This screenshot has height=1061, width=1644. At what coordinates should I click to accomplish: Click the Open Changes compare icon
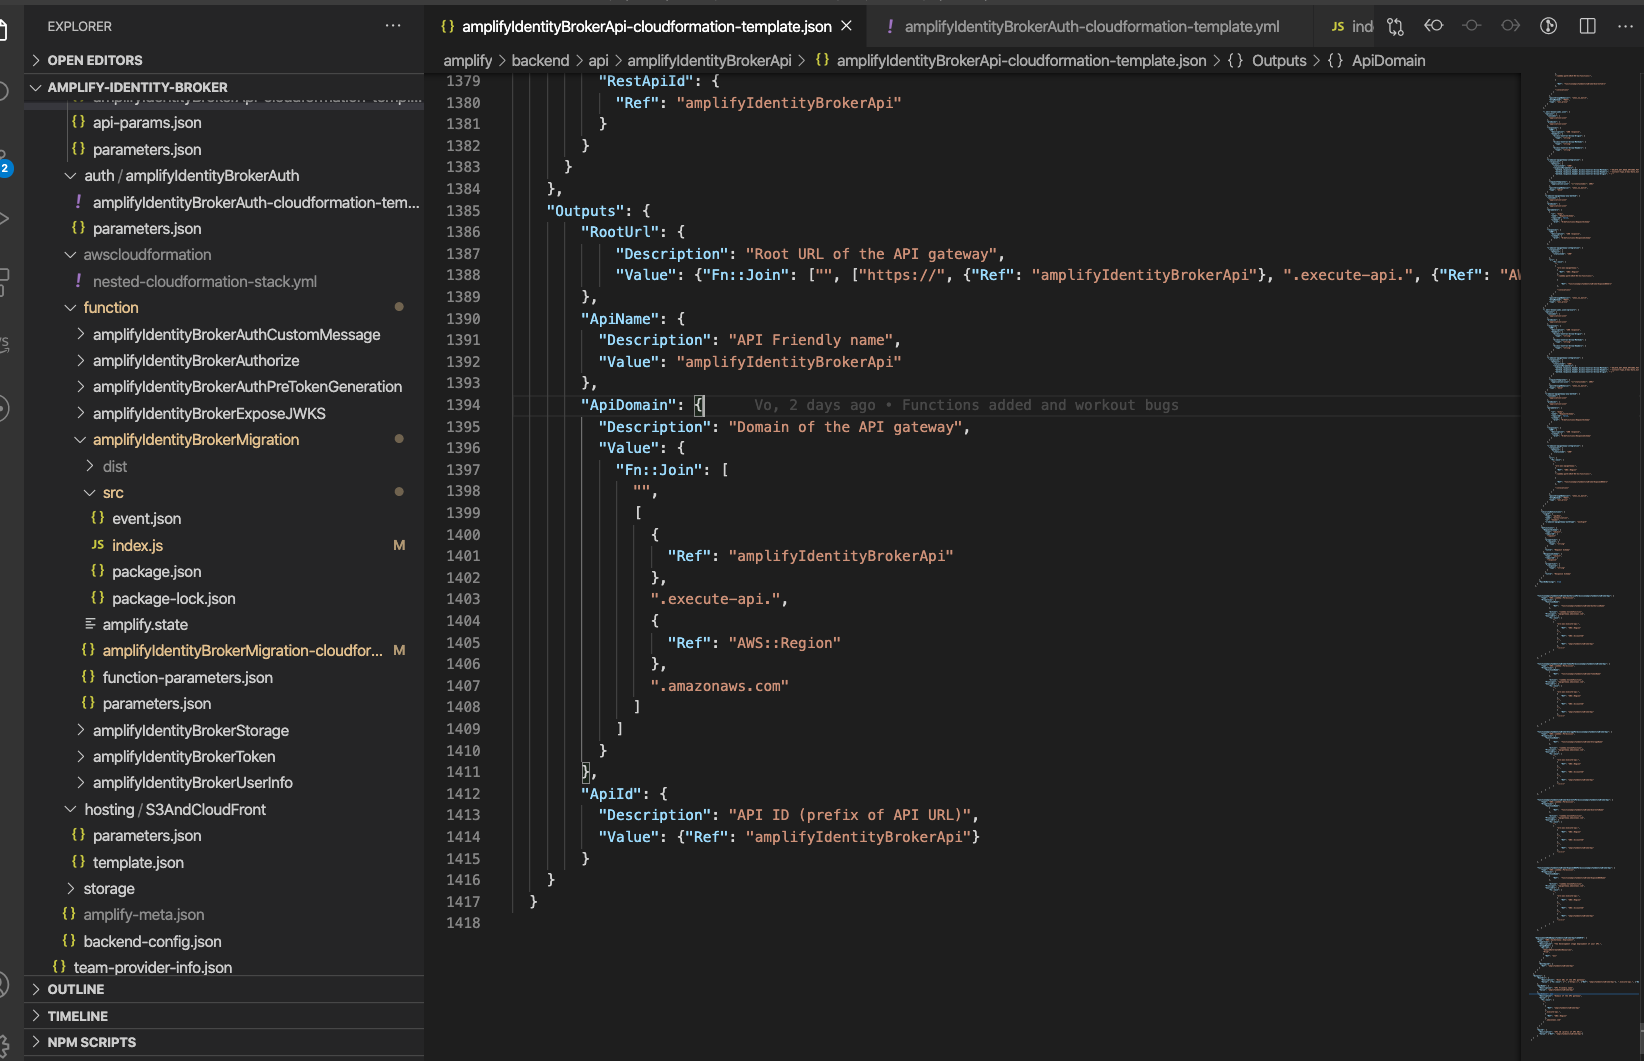click(1395, 26)
